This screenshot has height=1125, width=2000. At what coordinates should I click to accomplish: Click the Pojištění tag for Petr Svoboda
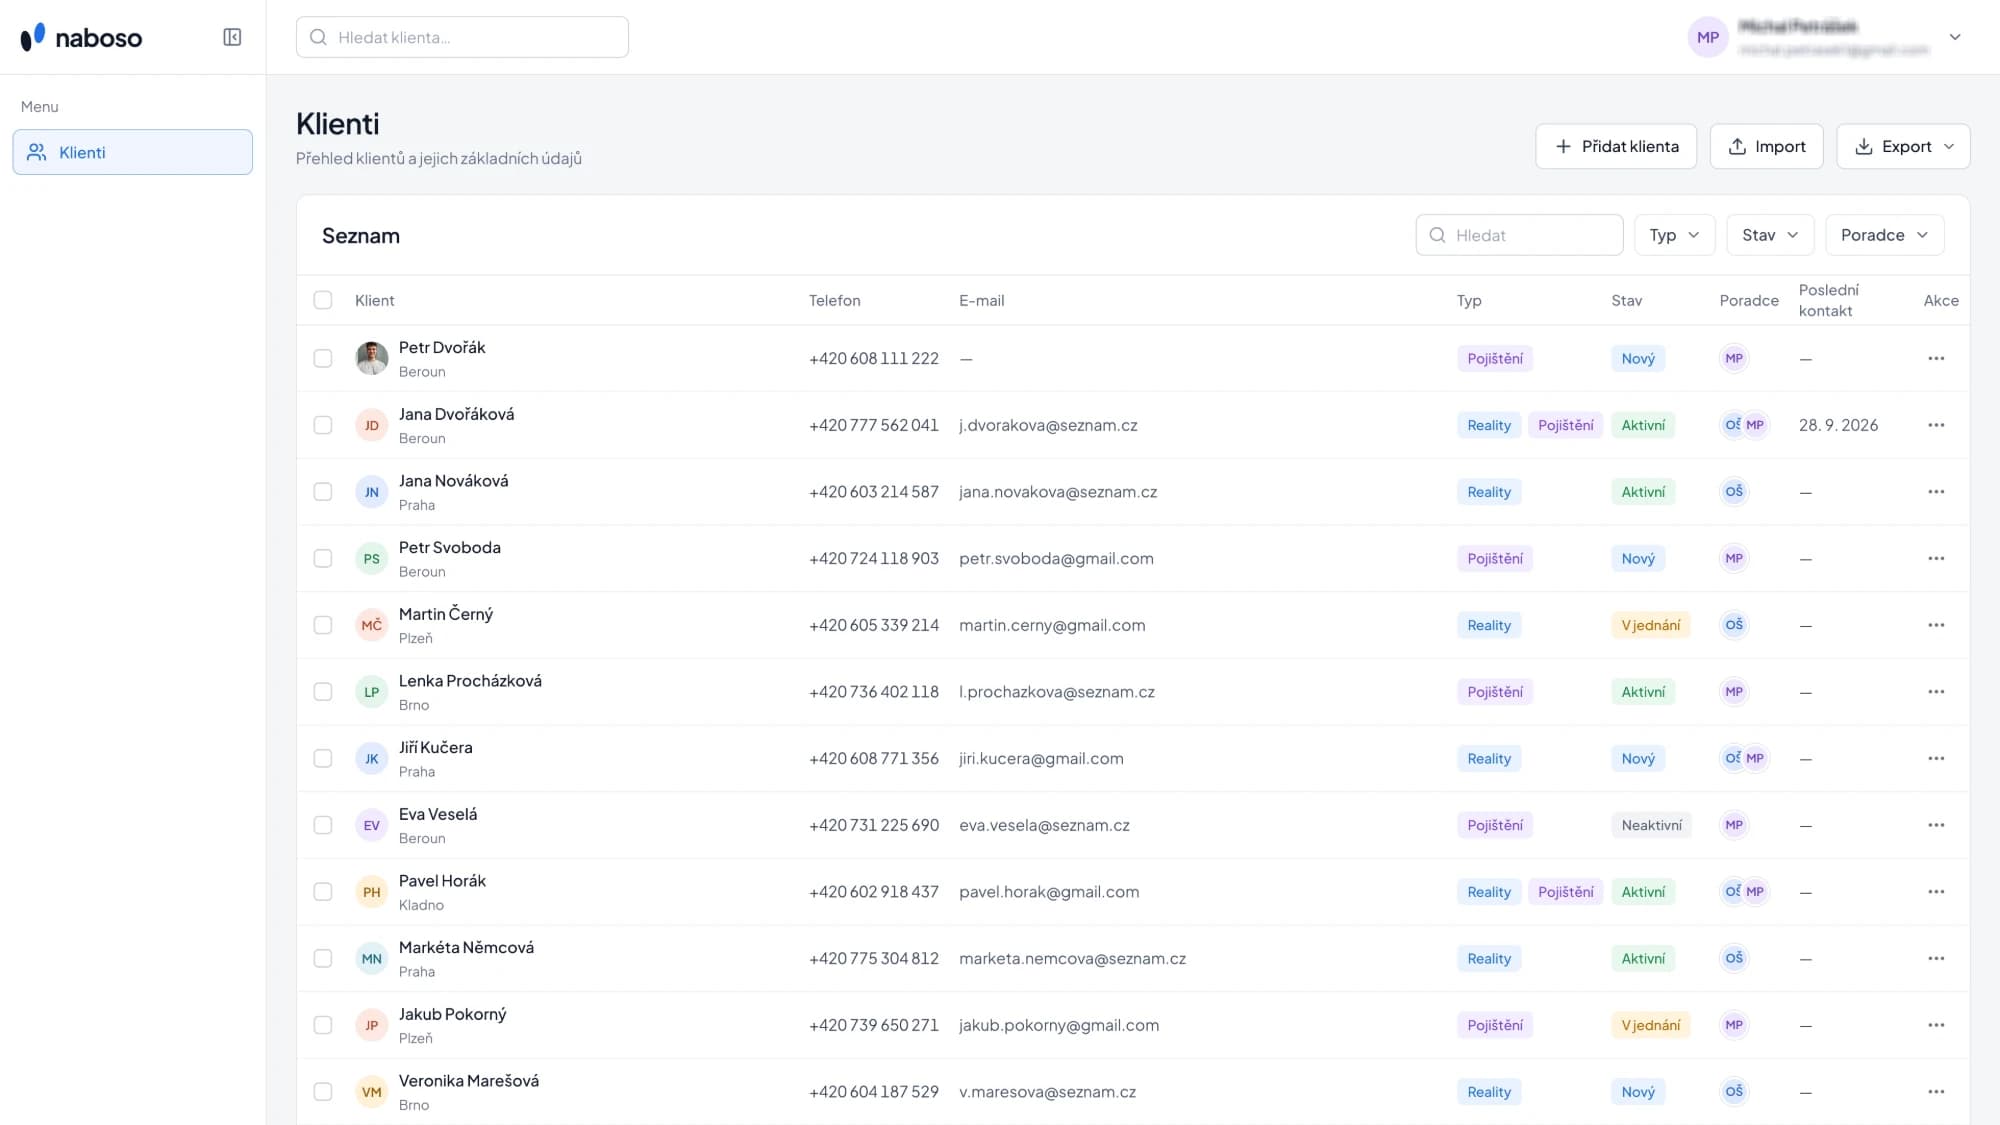(1495, 558)
